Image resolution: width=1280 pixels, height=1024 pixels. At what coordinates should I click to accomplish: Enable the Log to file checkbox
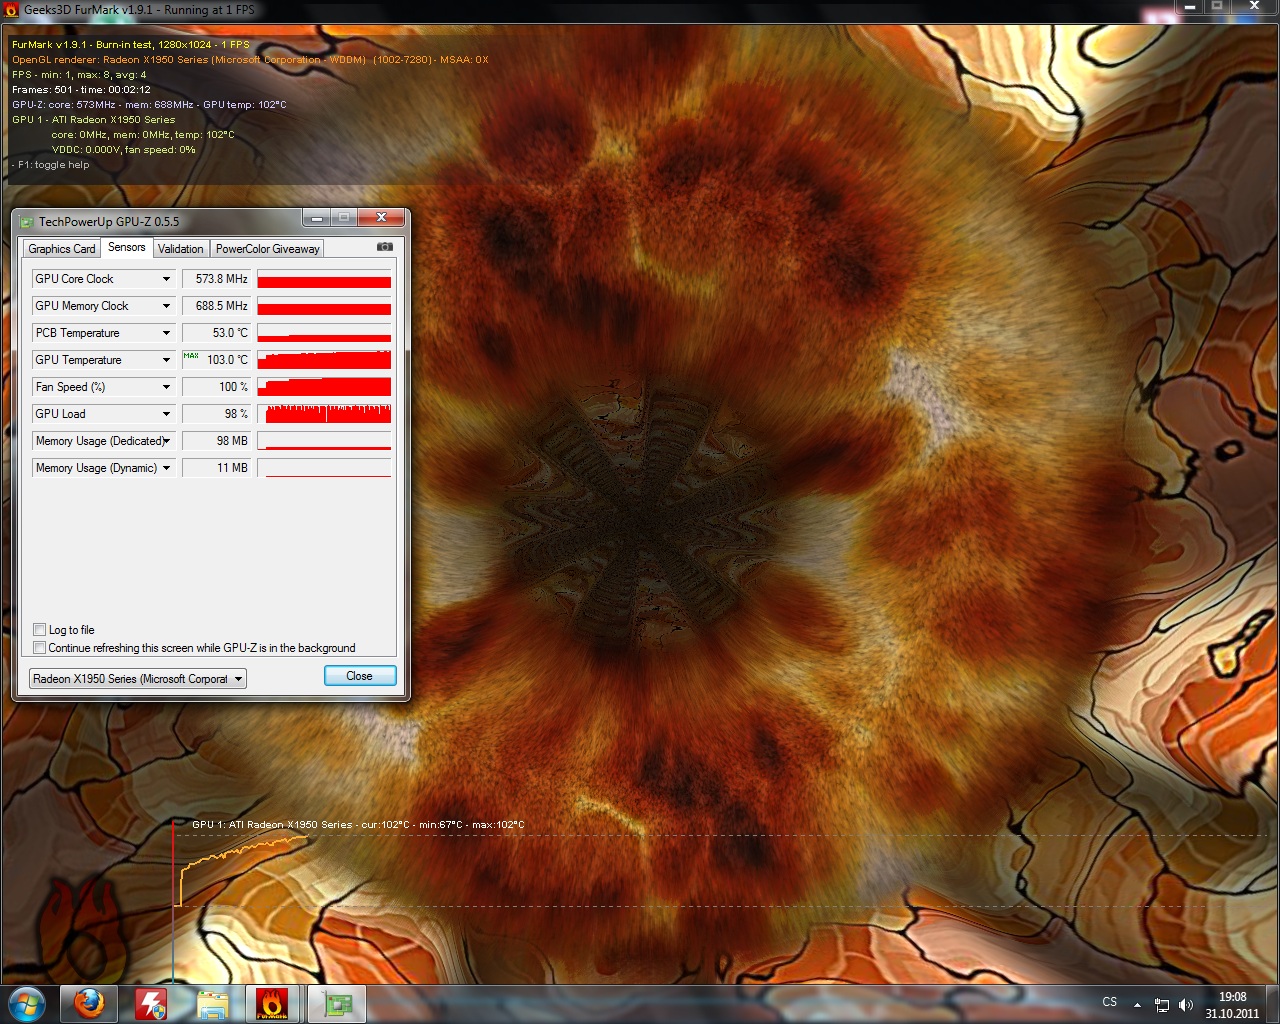pos(40,630)
